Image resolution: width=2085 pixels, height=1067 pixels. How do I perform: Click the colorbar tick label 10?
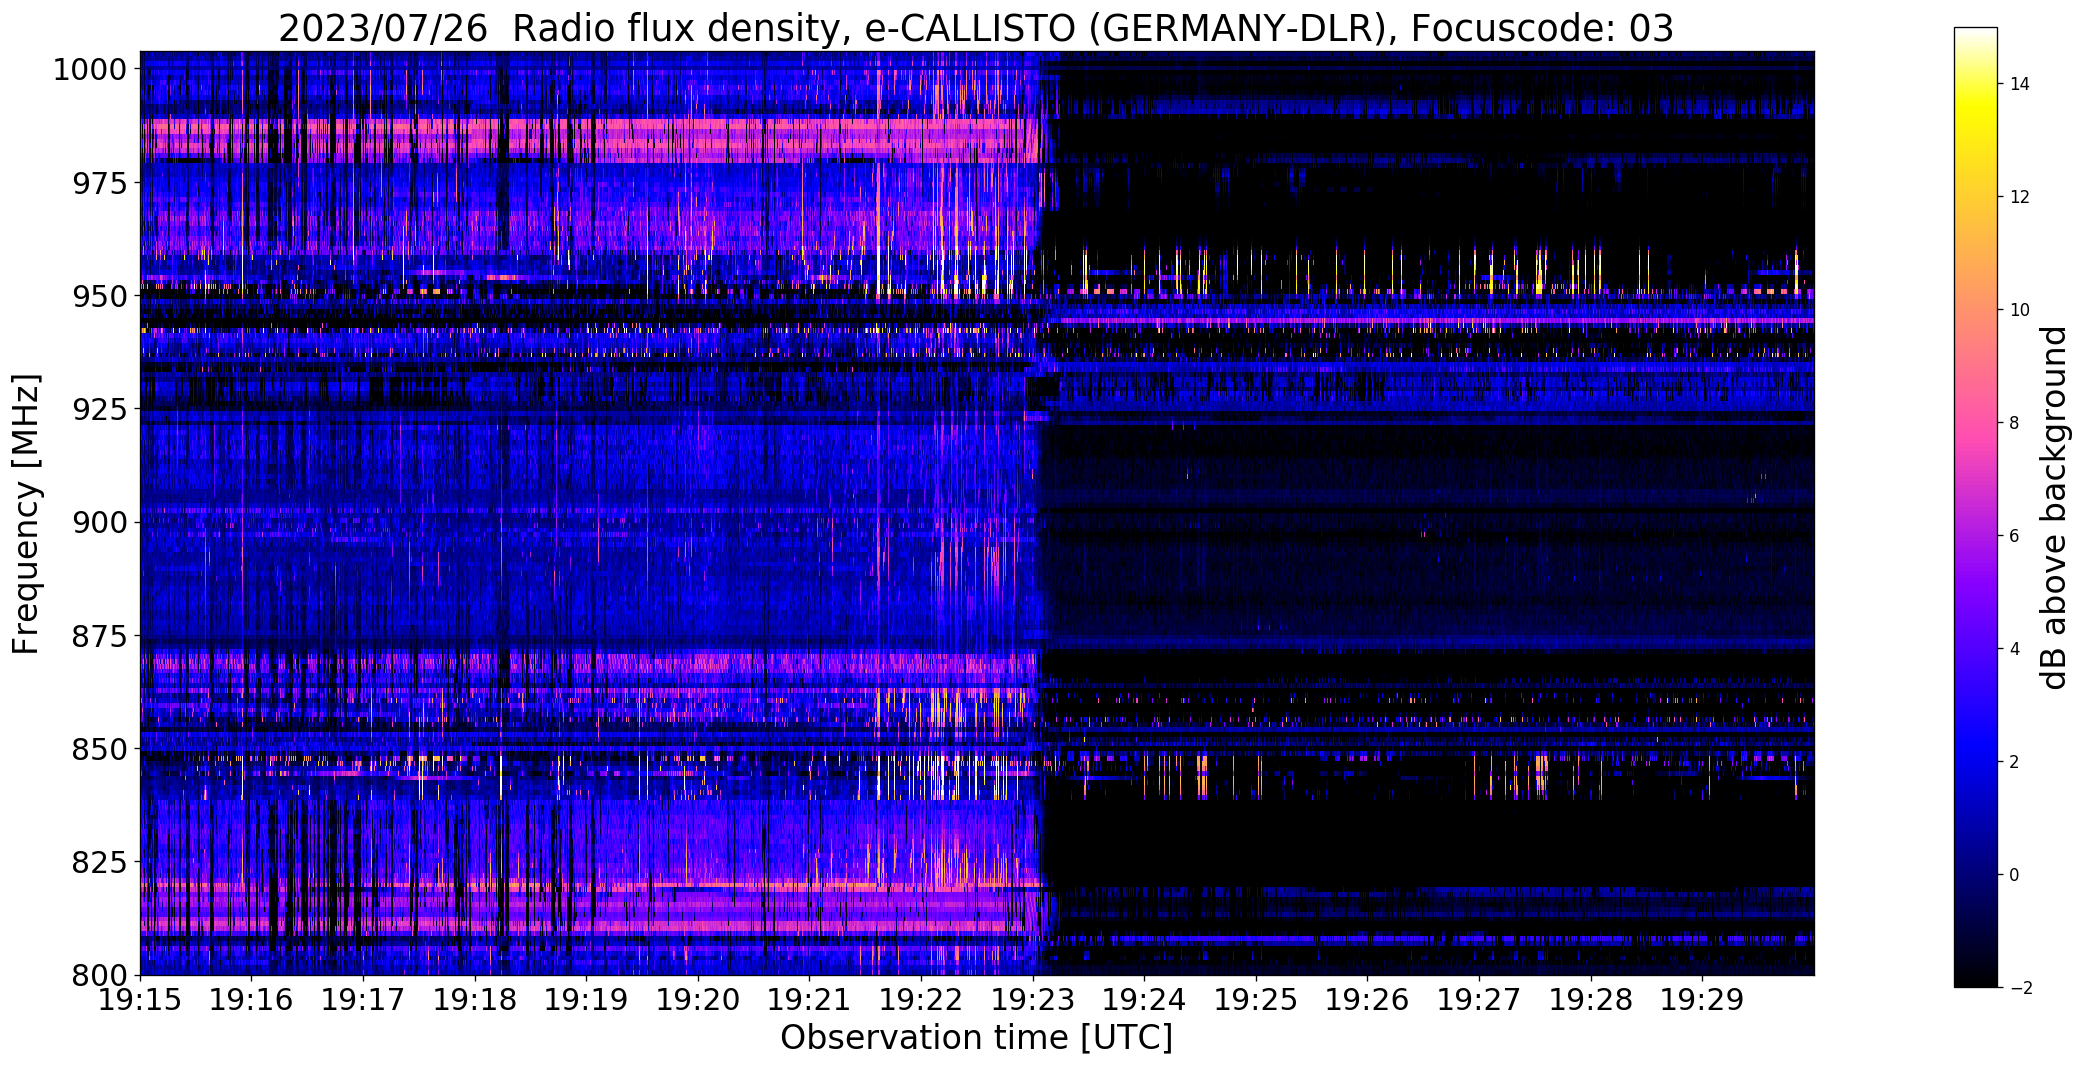(x=2020, y=310)
